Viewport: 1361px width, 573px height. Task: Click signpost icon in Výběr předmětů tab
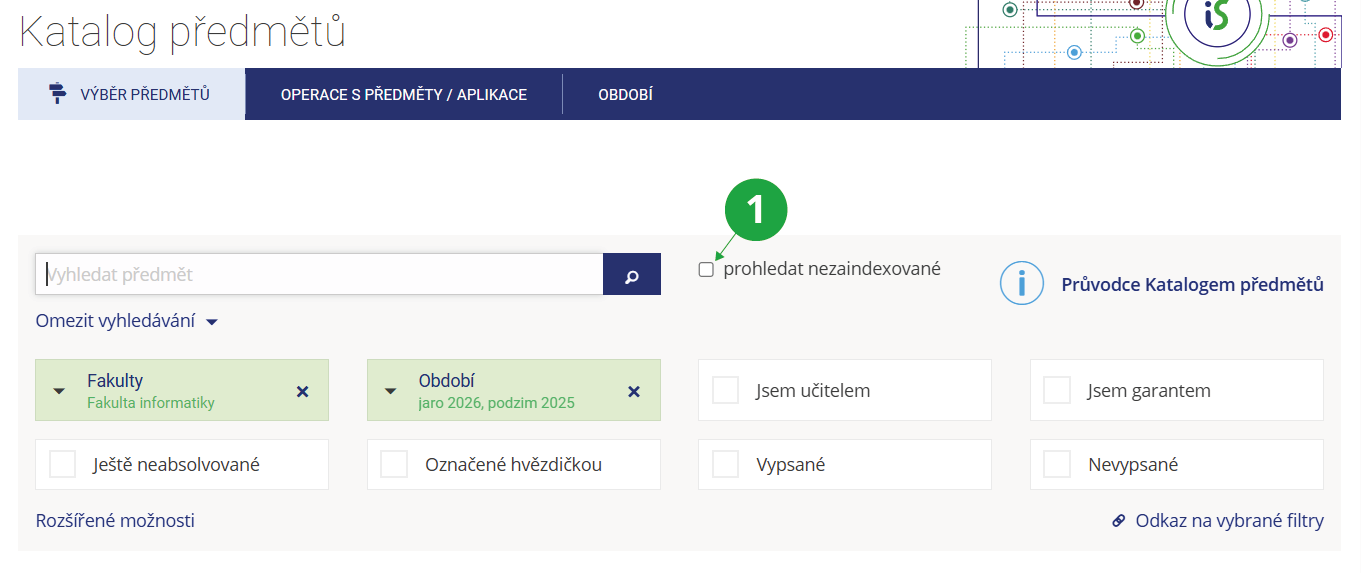pyautogui.click(x=58, y=94)
